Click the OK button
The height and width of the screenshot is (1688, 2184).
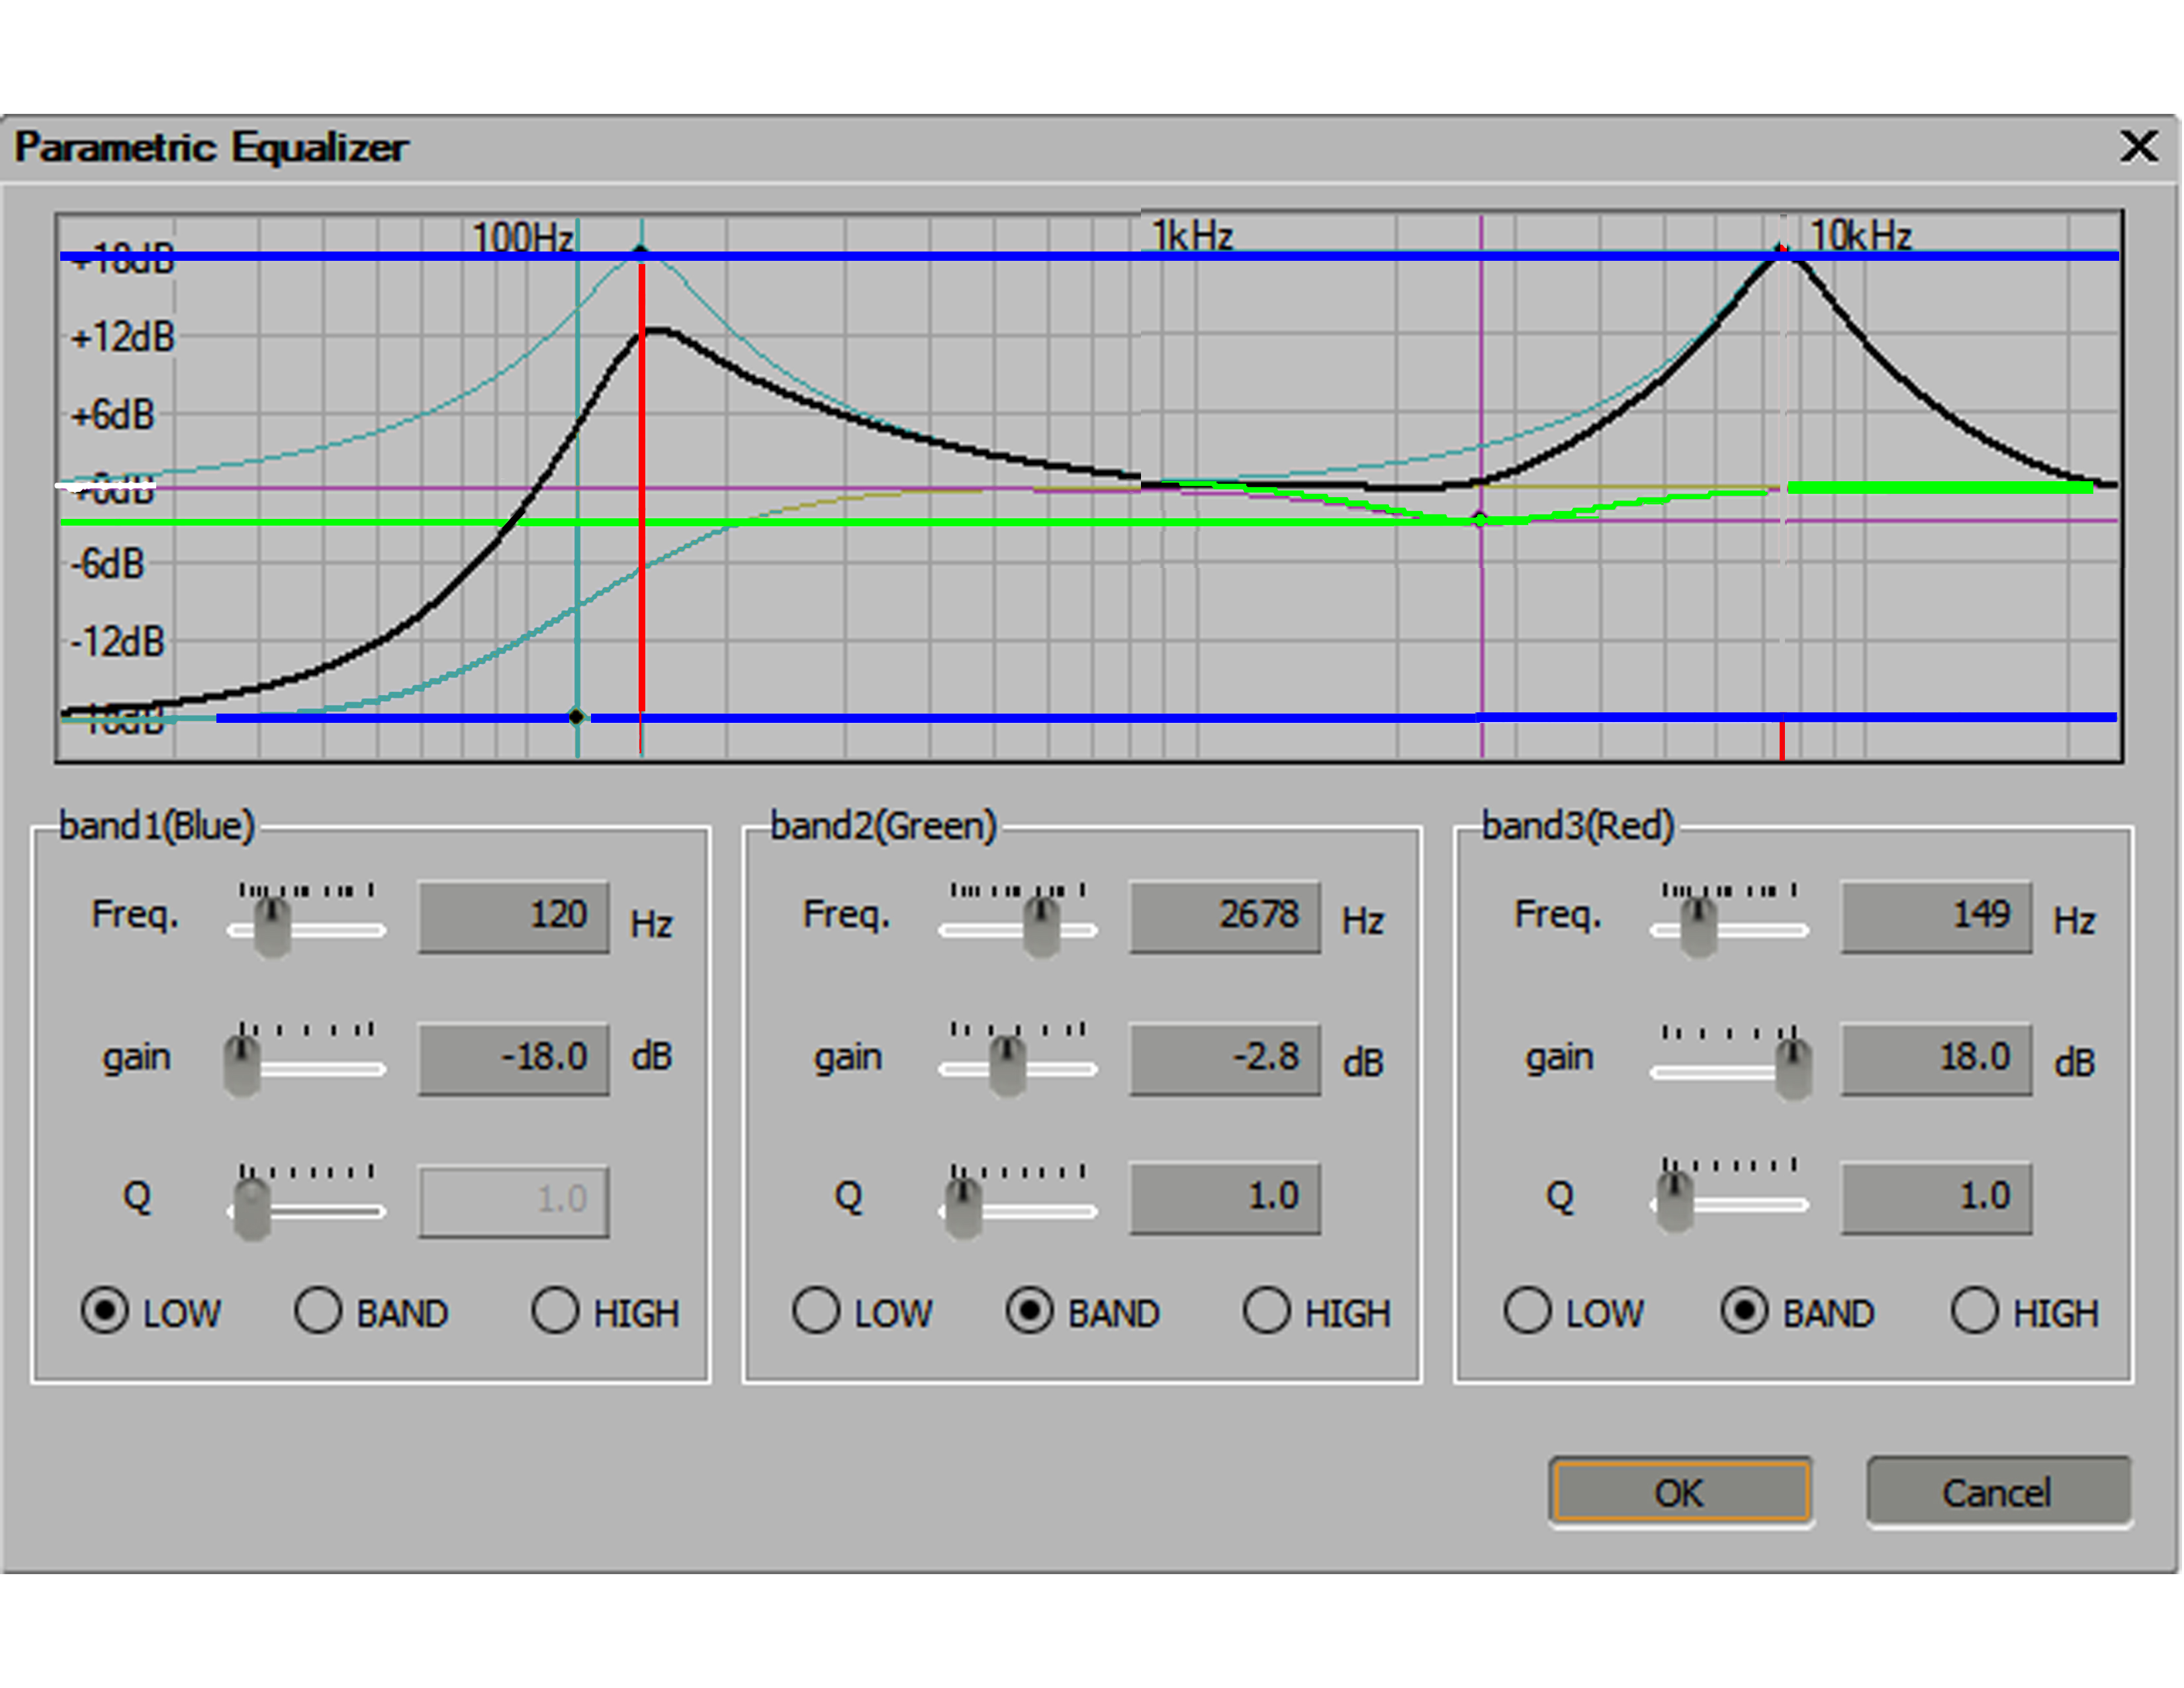[1680, 1492]
